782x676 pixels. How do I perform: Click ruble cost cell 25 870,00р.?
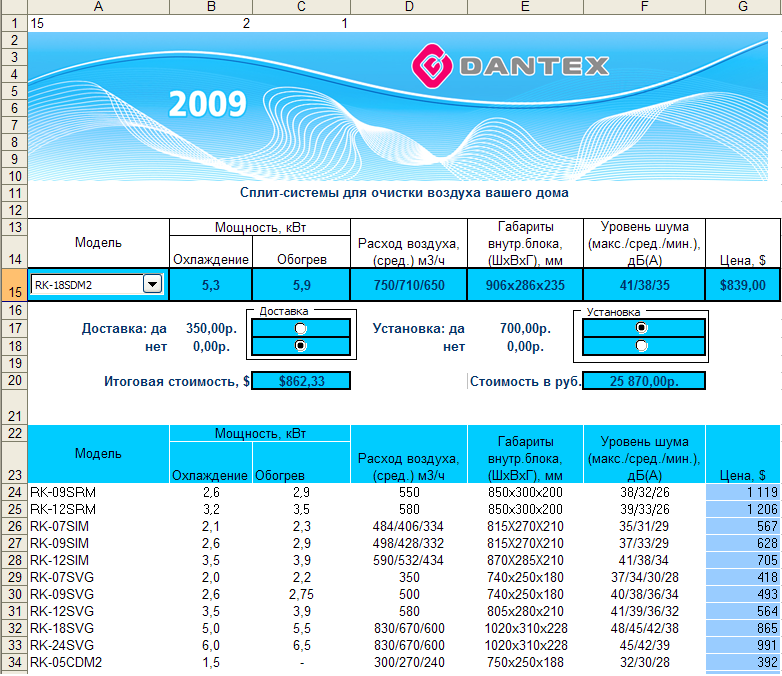tap(644, 381)
